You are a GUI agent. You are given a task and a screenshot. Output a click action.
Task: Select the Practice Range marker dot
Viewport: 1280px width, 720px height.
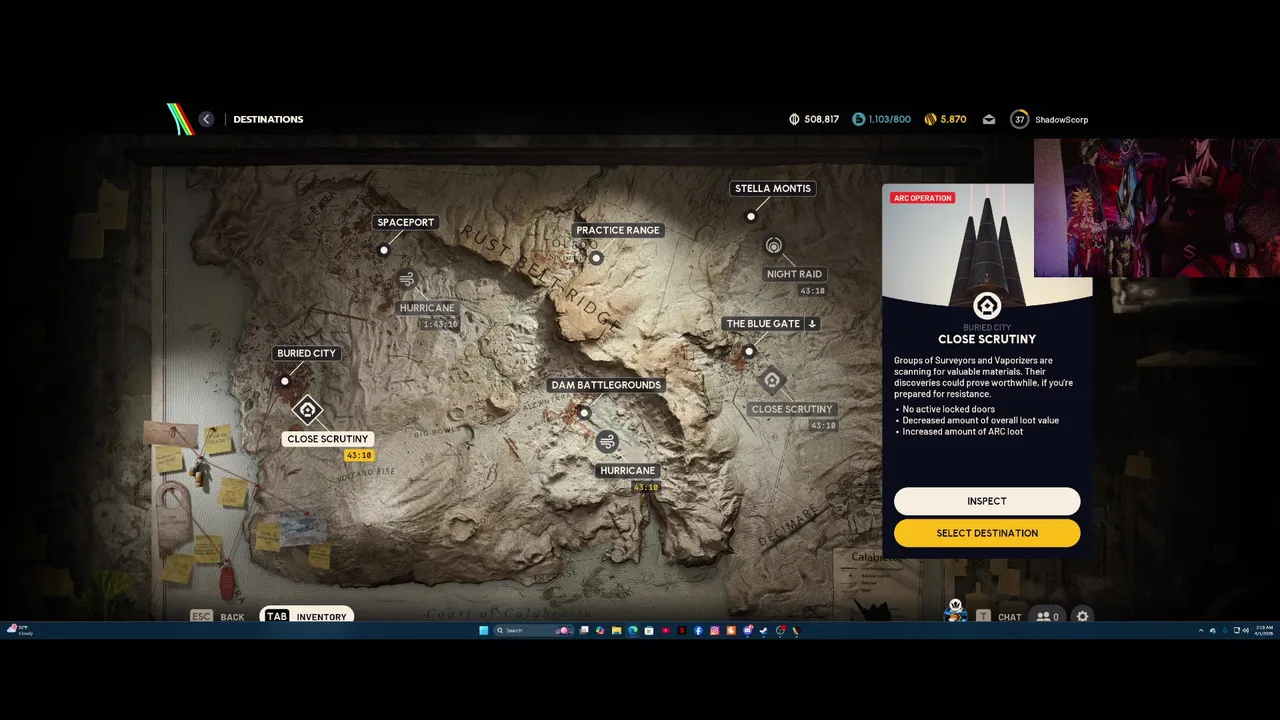click(x=596, y=258)
